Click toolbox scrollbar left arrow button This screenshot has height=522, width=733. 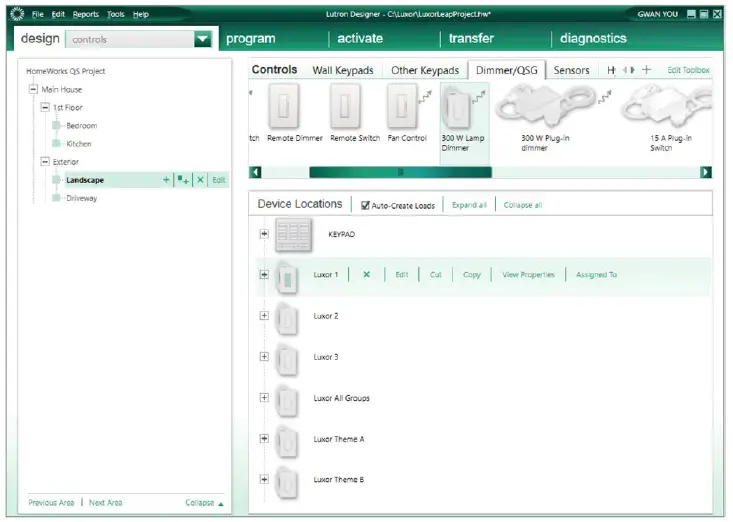[255, 172]
